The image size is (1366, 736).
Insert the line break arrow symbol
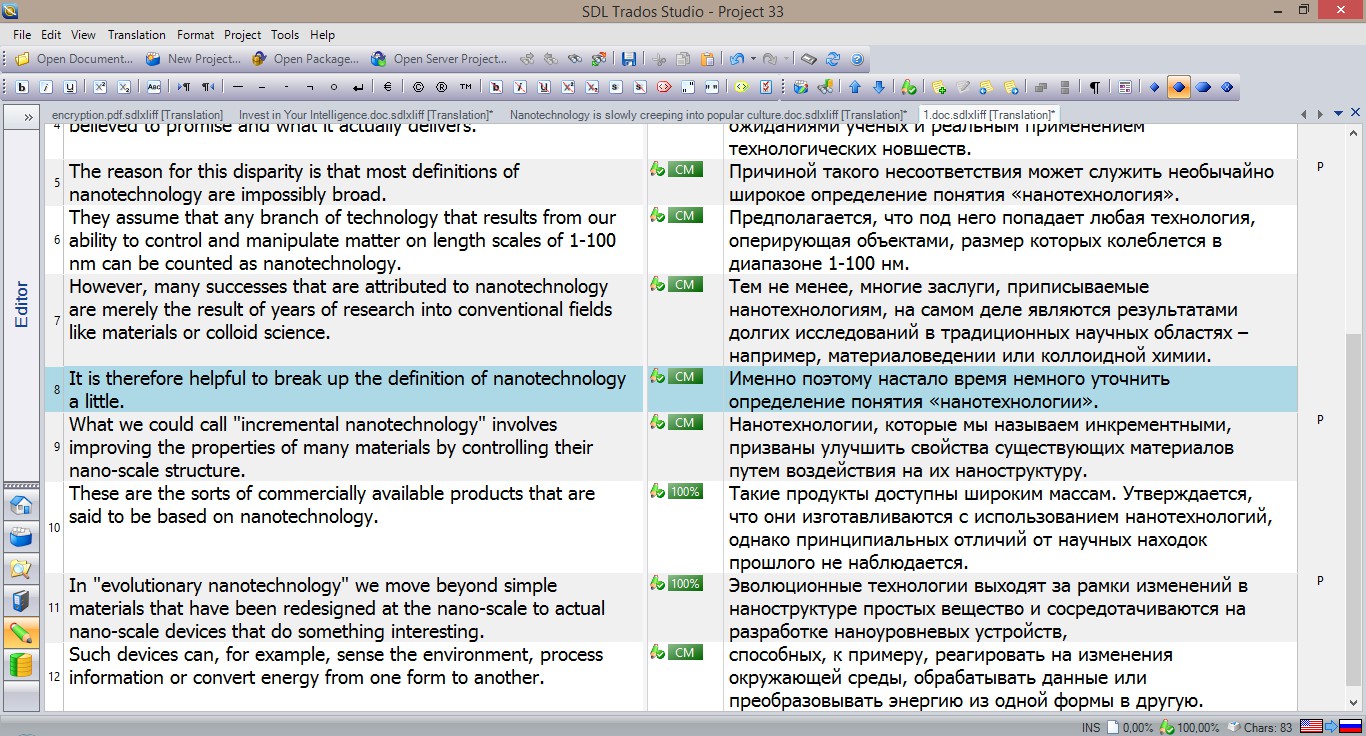point(358,87)
